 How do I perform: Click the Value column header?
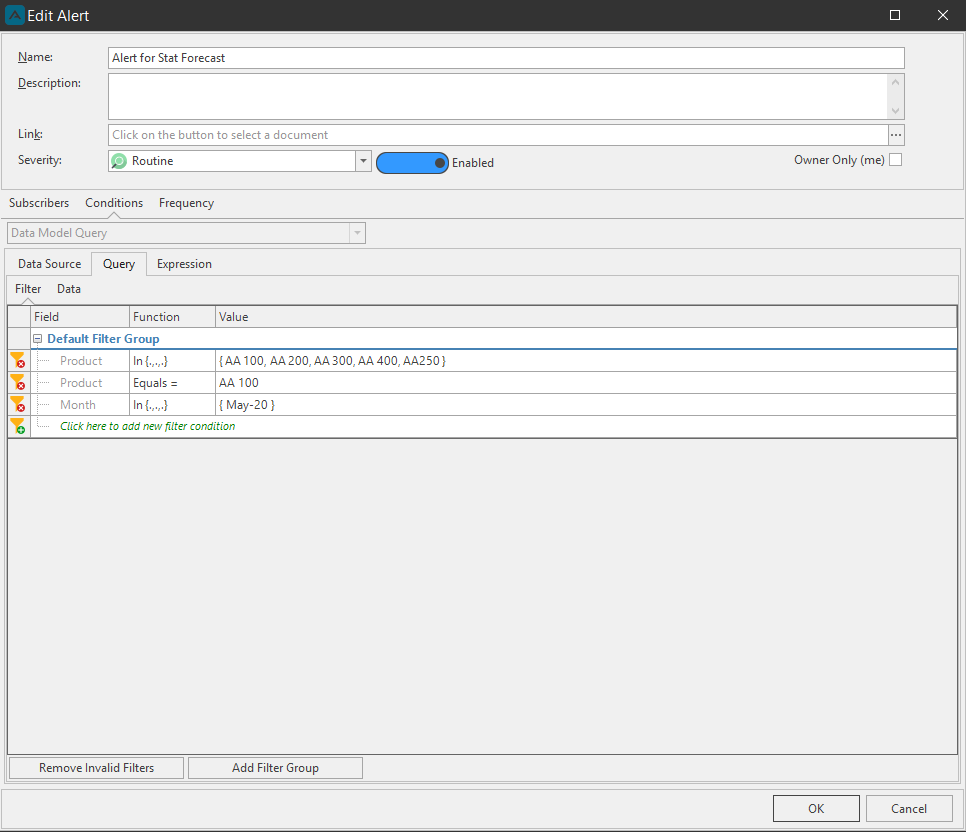(x=586, y=317)
